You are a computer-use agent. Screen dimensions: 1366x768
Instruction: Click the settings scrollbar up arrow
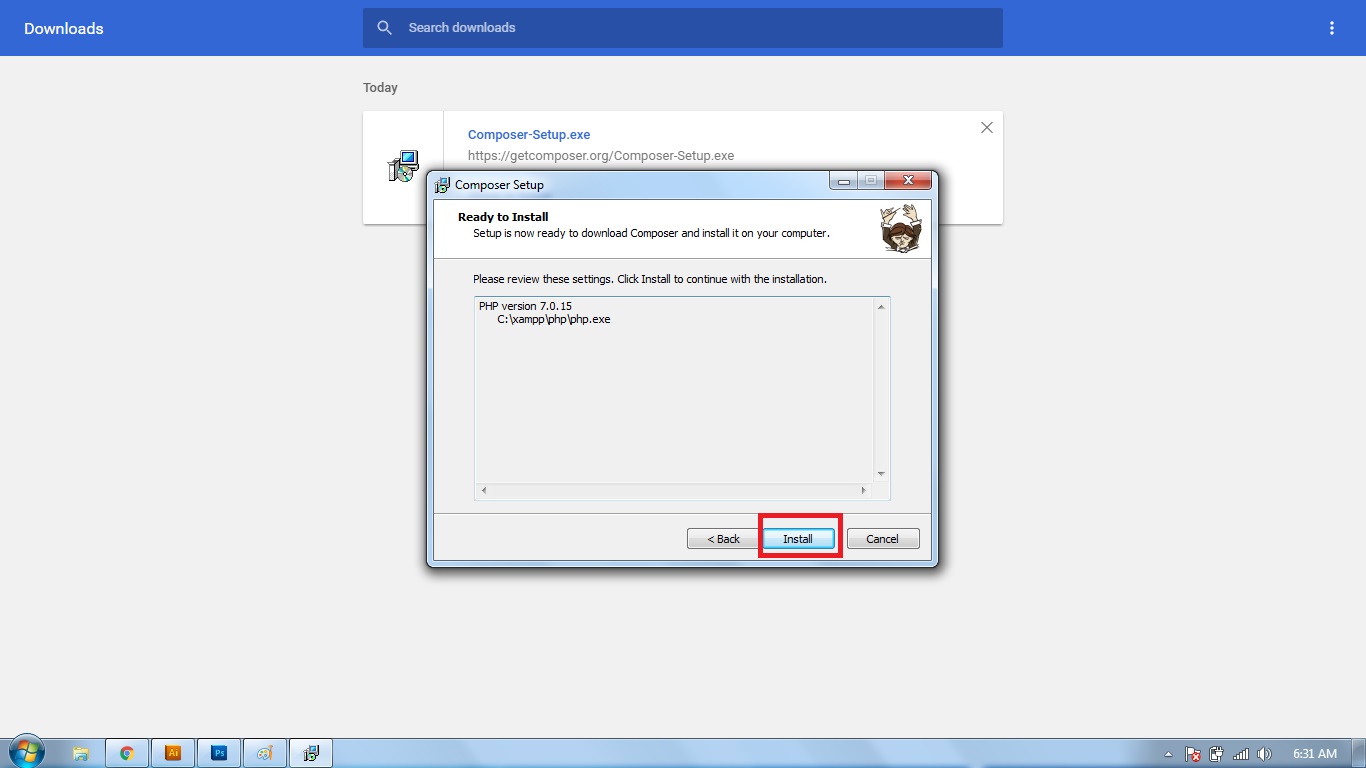[x=881, y=306]
